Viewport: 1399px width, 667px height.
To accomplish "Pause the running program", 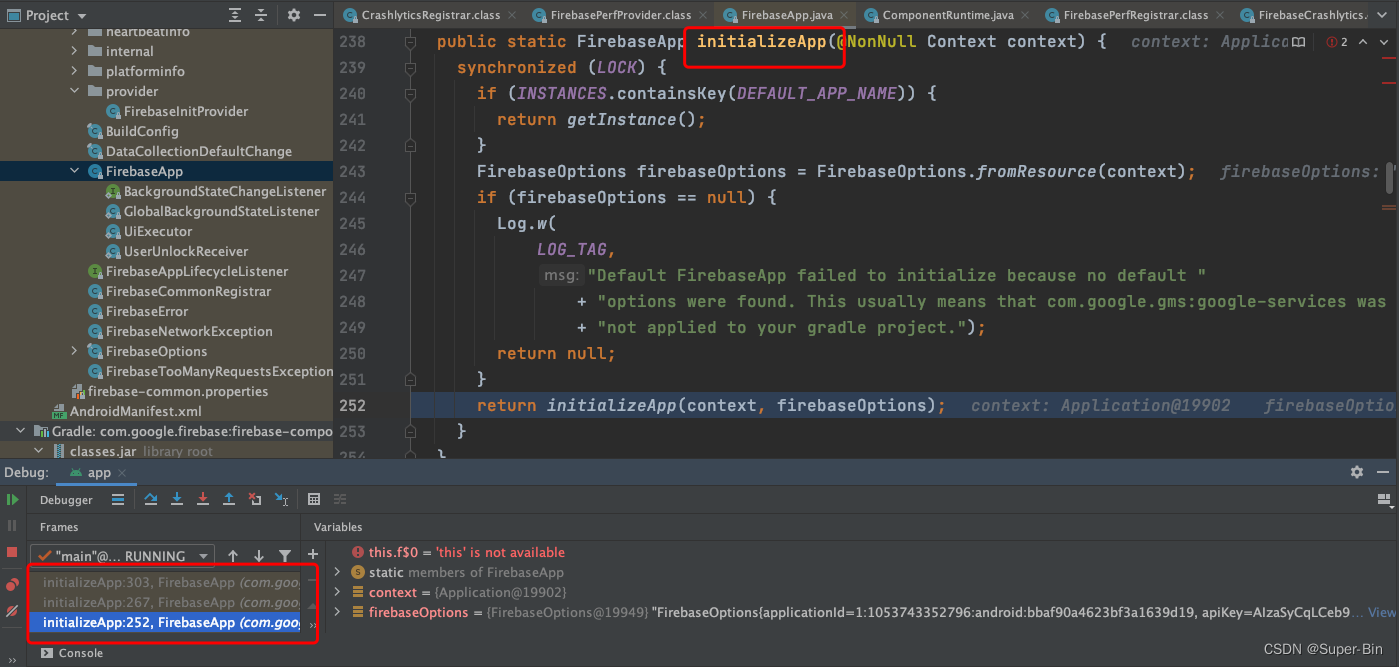I will [12, 525].
